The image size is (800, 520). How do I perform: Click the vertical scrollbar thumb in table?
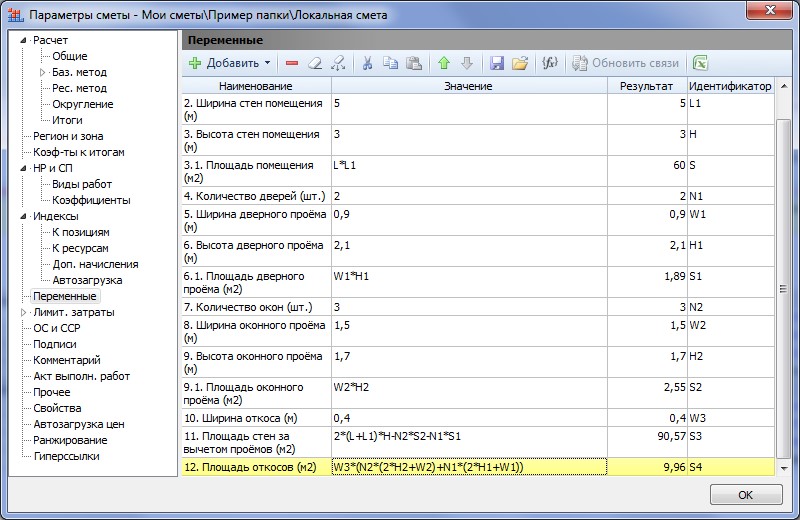[x=783, y=289]
